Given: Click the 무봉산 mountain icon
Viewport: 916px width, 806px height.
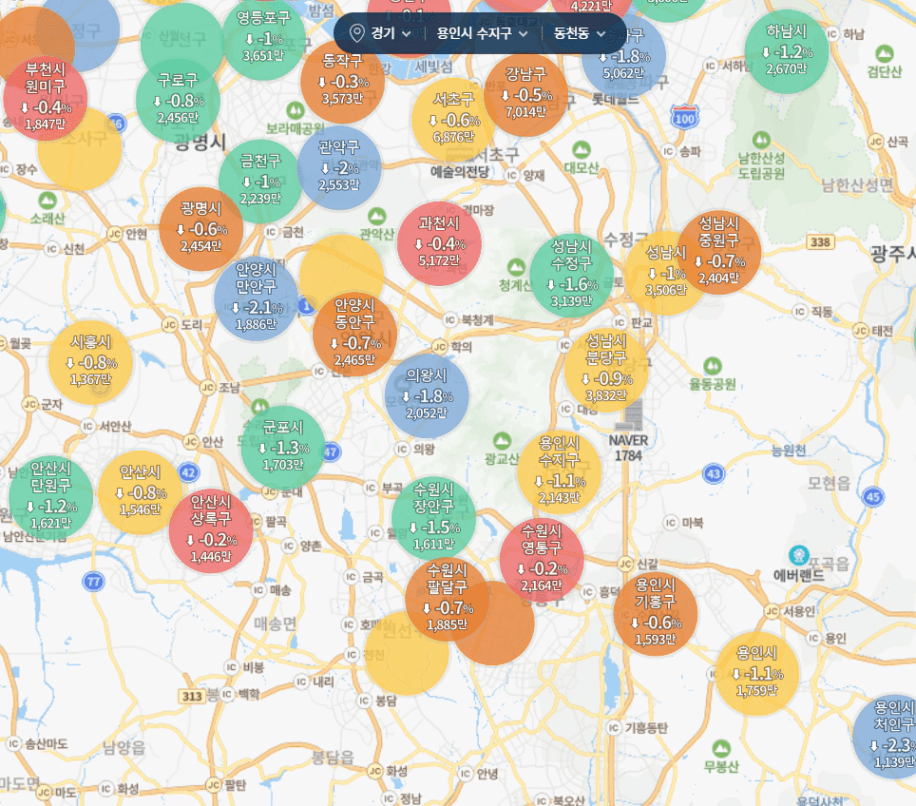Looking at the screenshot, I should click(719, 748).
